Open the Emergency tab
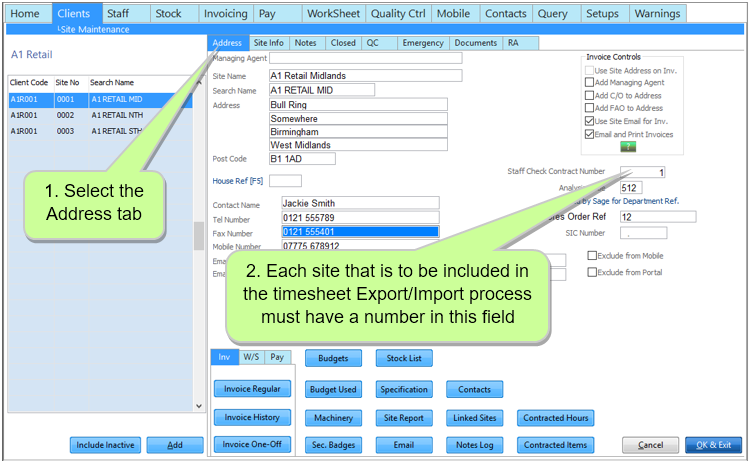 pyautogui.click(x=421, y=43)
